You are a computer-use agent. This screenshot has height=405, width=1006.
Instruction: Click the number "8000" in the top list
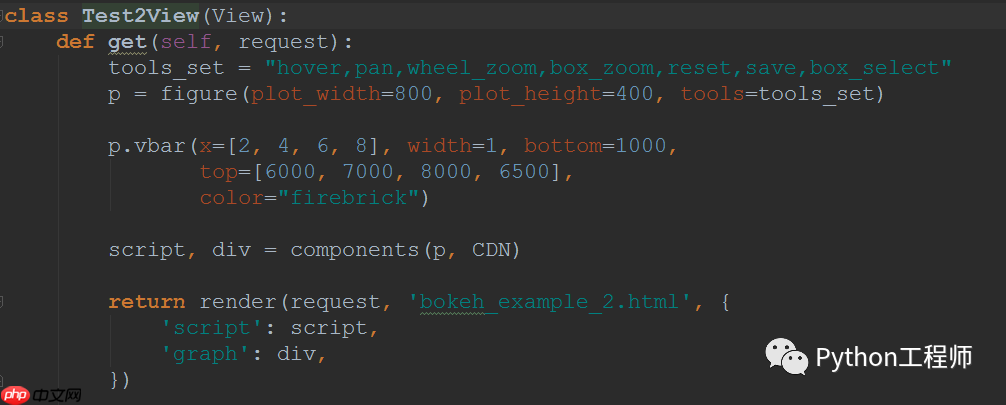click(x=445, y=172)
